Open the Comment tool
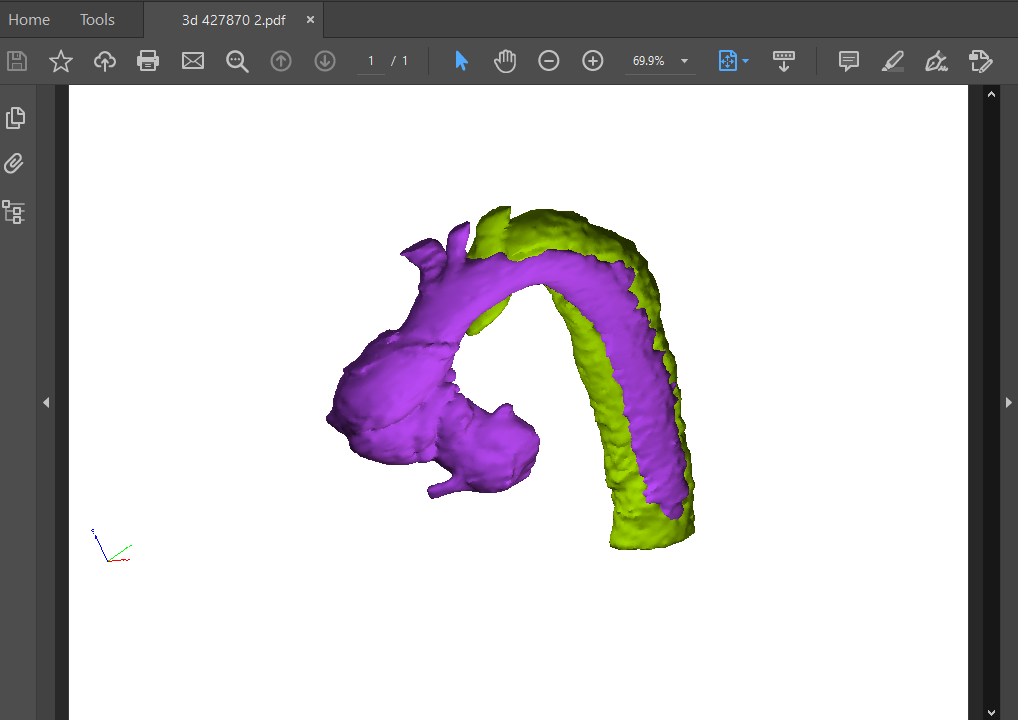 [x=848, y=61]
